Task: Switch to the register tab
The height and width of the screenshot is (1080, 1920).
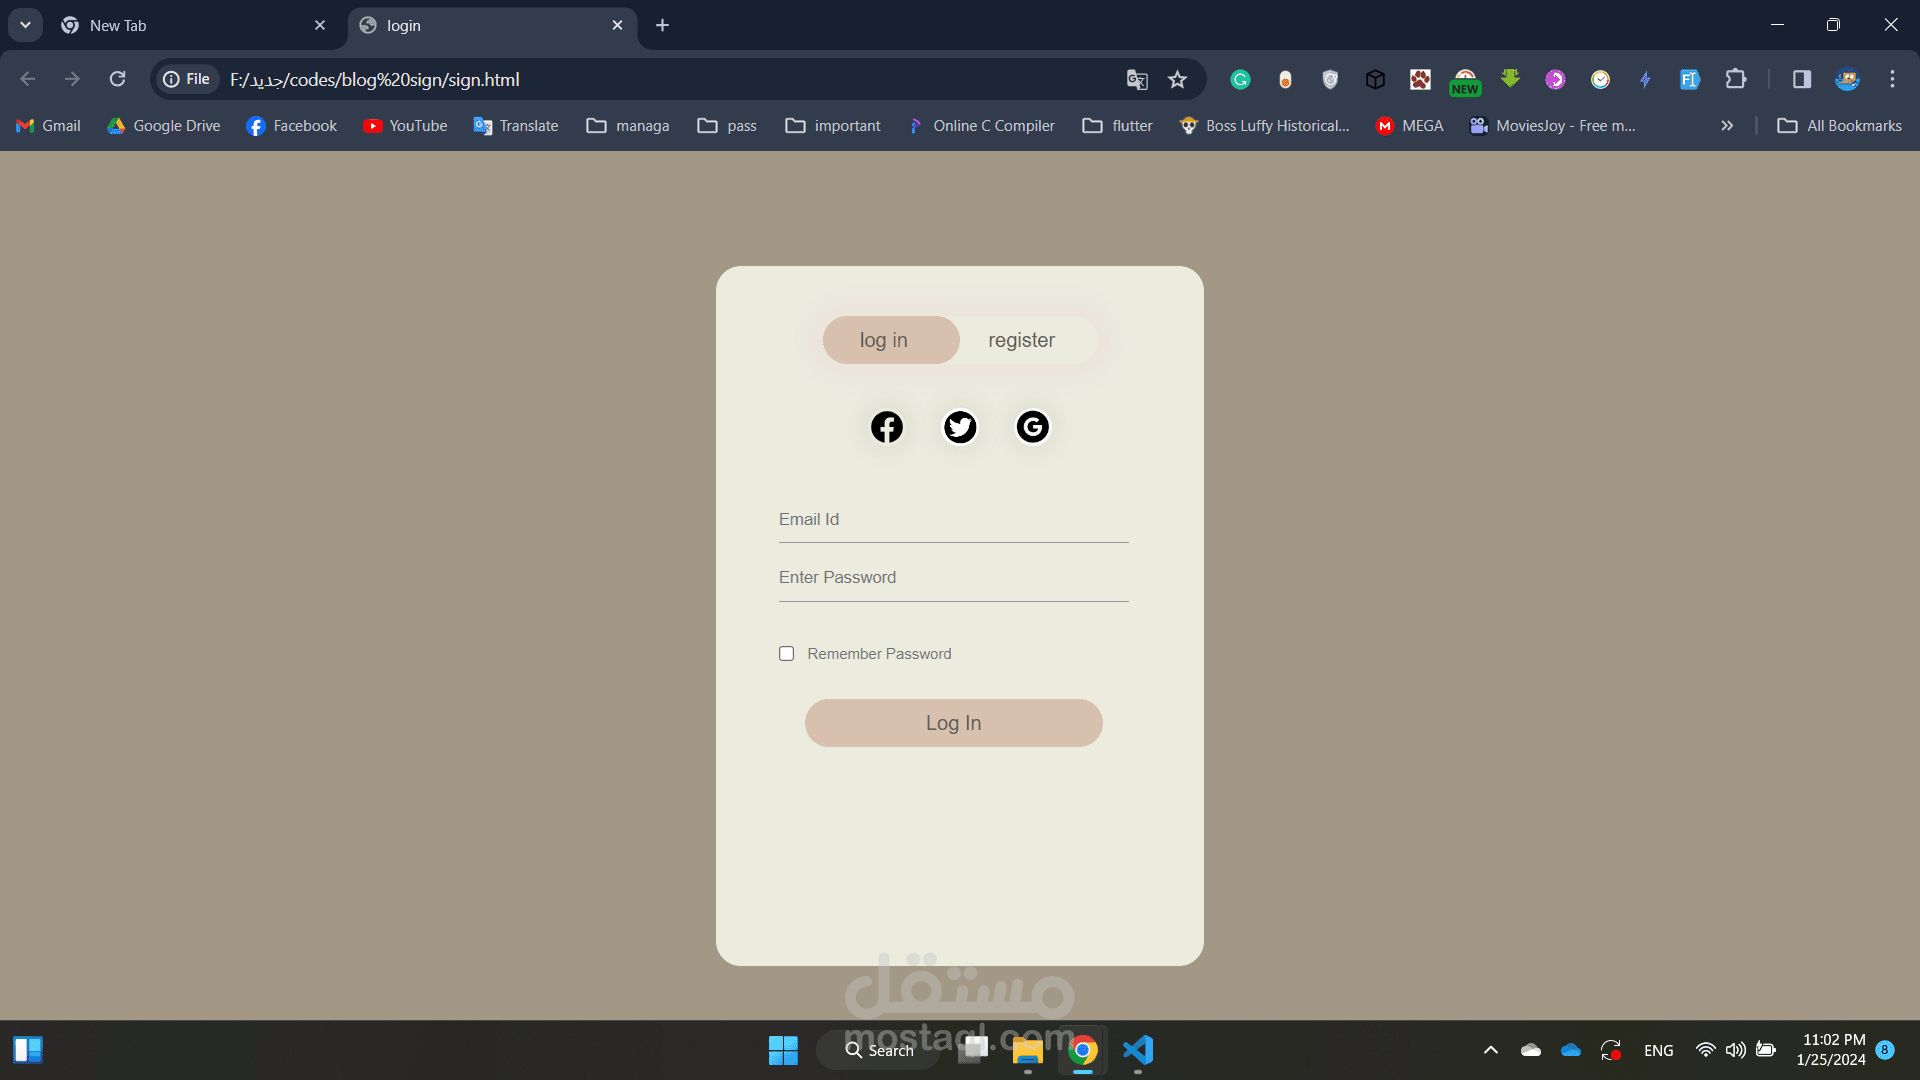Action: click(1022, 340)
